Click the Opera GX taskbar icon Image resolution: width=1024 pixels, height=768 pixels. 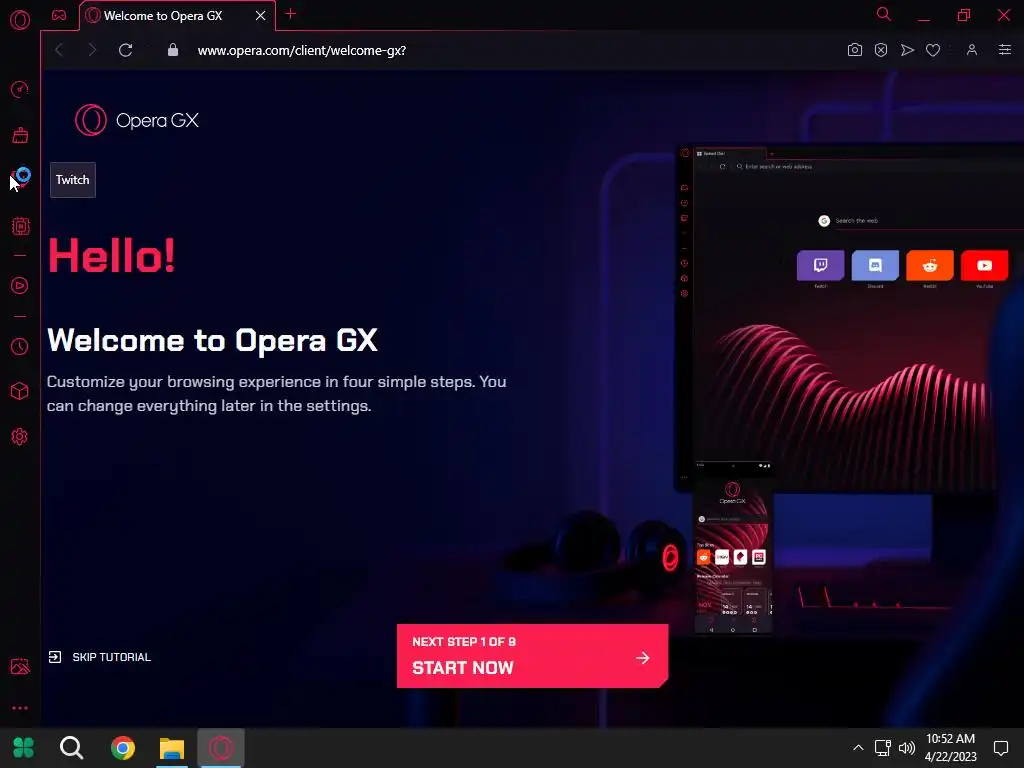221,748
